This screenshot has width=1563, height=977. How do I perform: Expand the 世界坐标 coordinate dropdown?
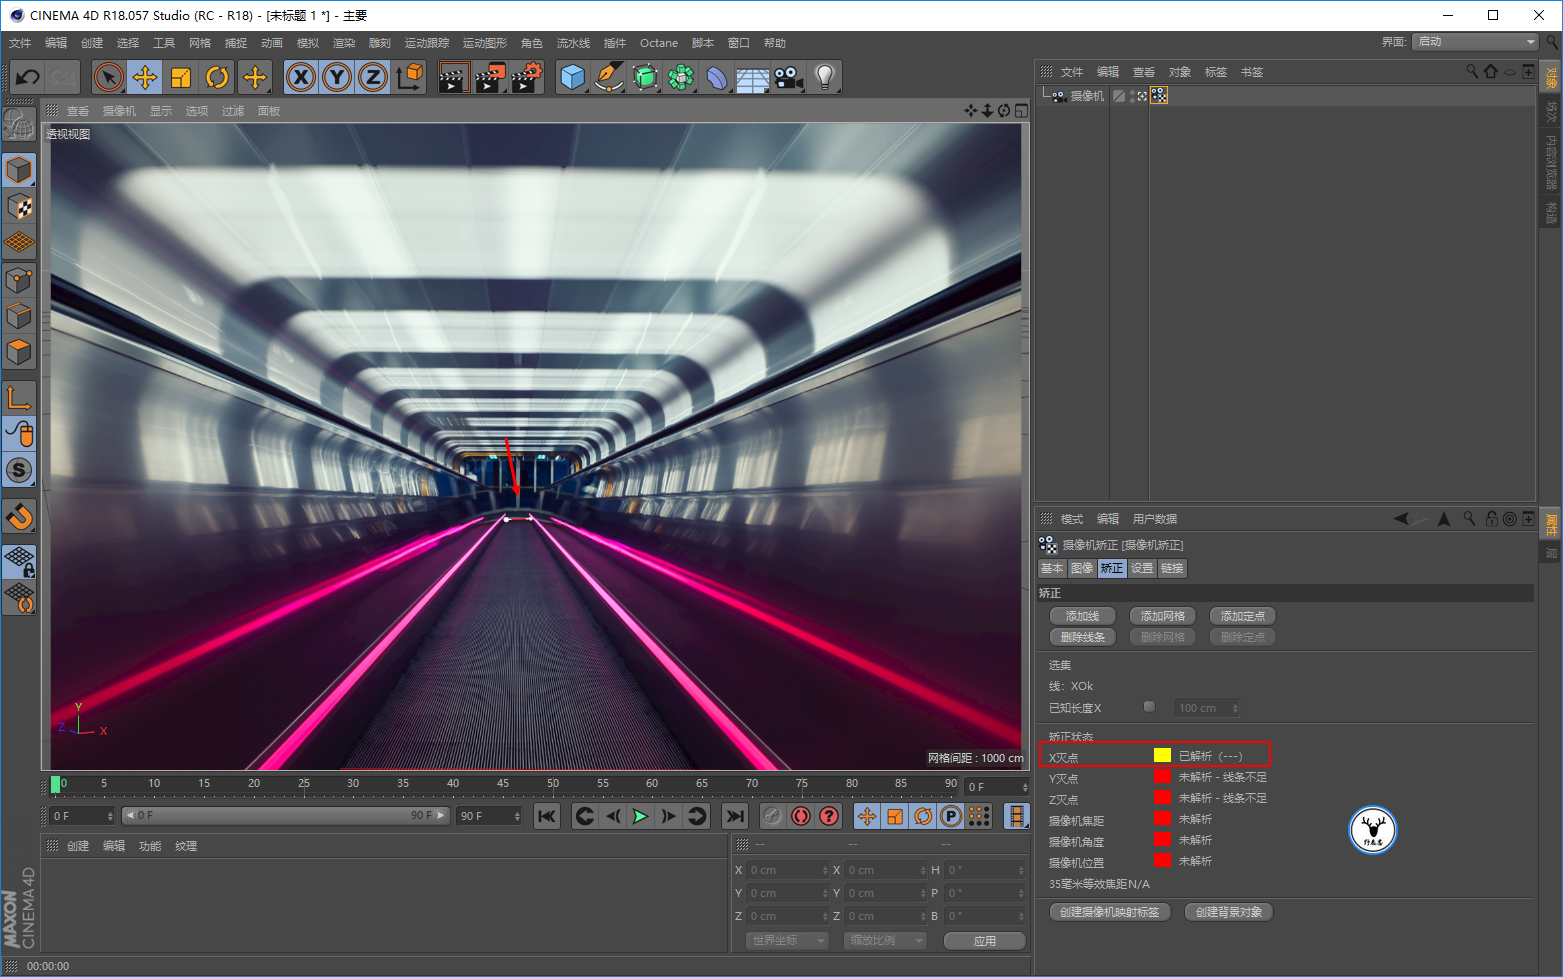[787, 940]
